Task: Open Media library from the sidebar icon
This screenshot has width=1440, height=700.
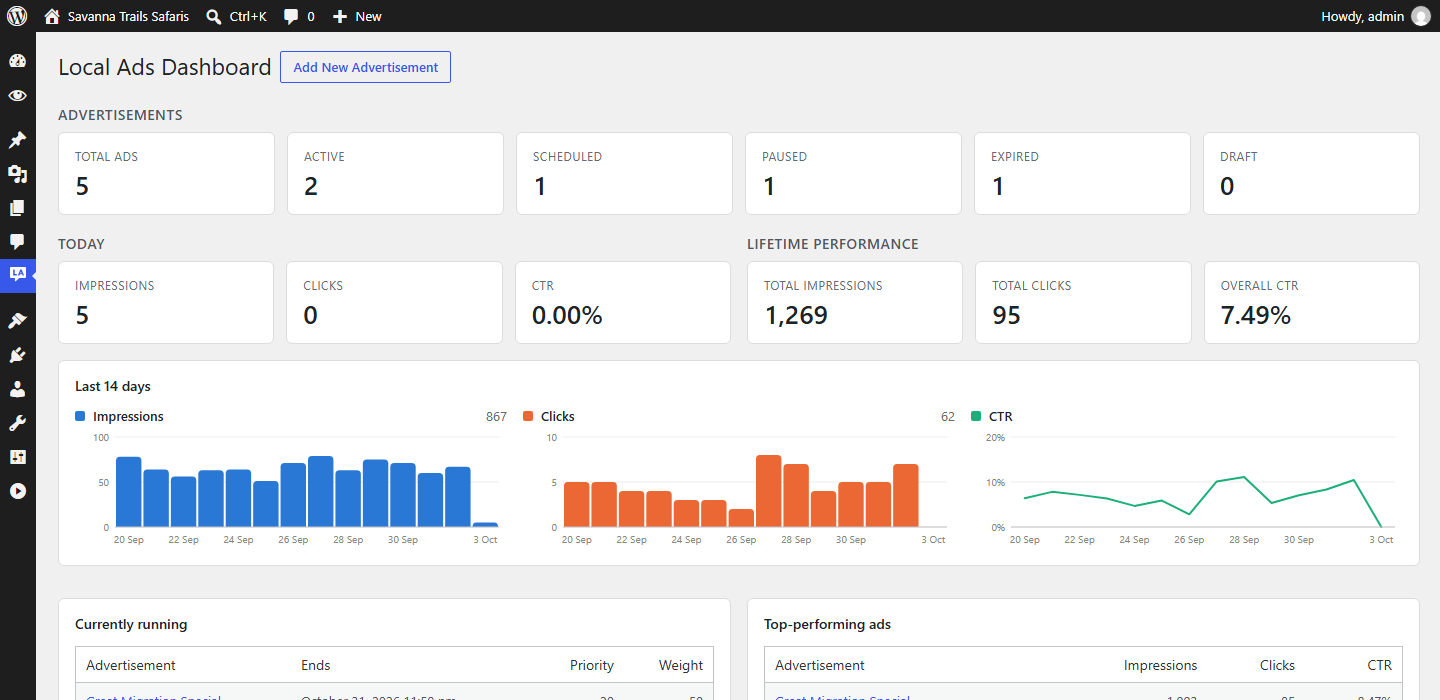Action: [x=17, y=174]
